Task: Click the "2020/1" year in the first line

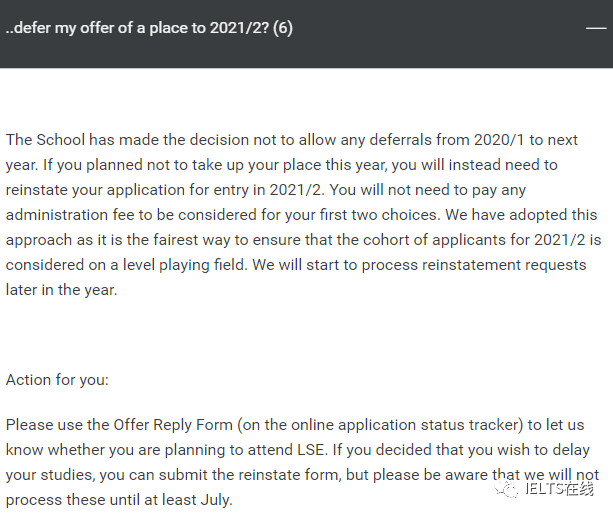Action: [x=499, y=140]
